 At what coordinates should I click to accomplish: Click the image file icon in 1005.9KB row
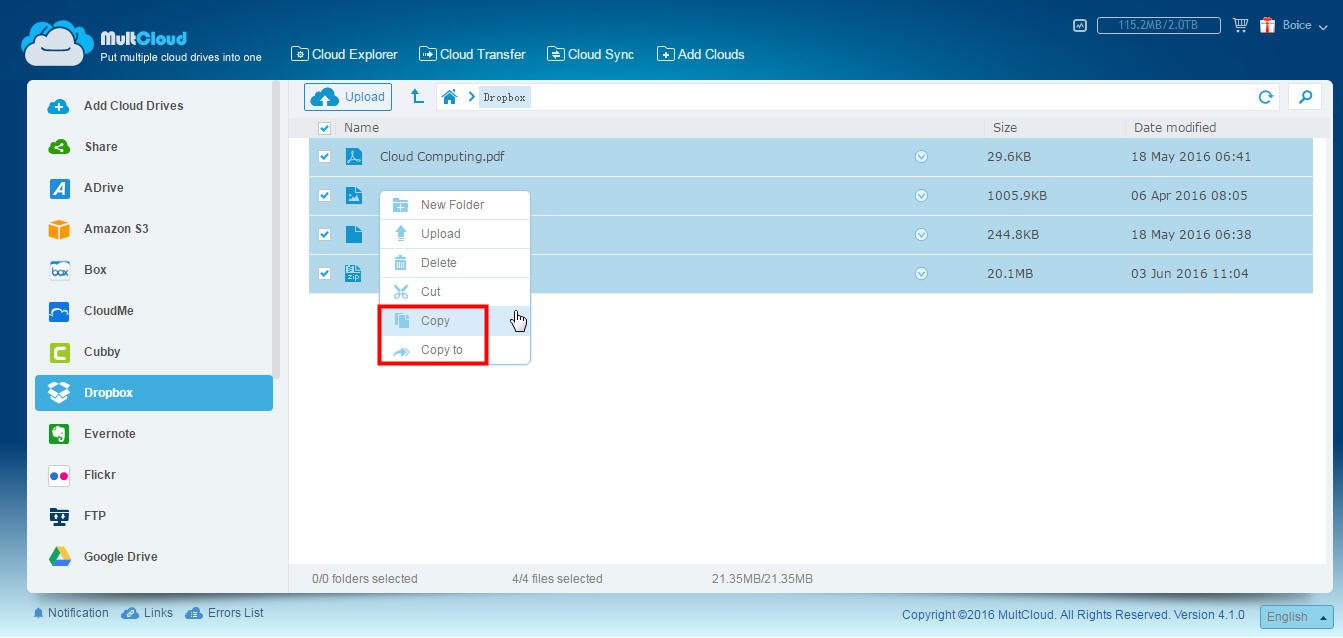click(x=354, y=196)
